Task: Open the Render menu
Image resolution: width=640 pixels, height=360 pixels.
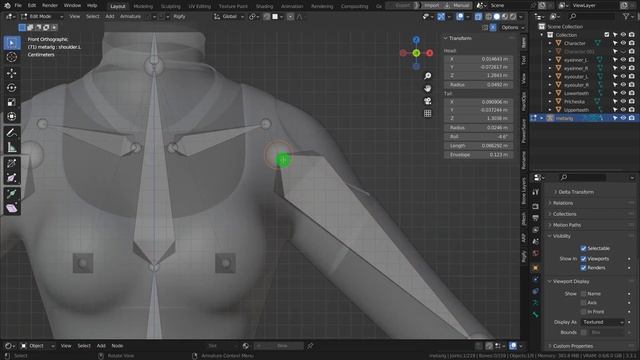Action: [50, 6]
